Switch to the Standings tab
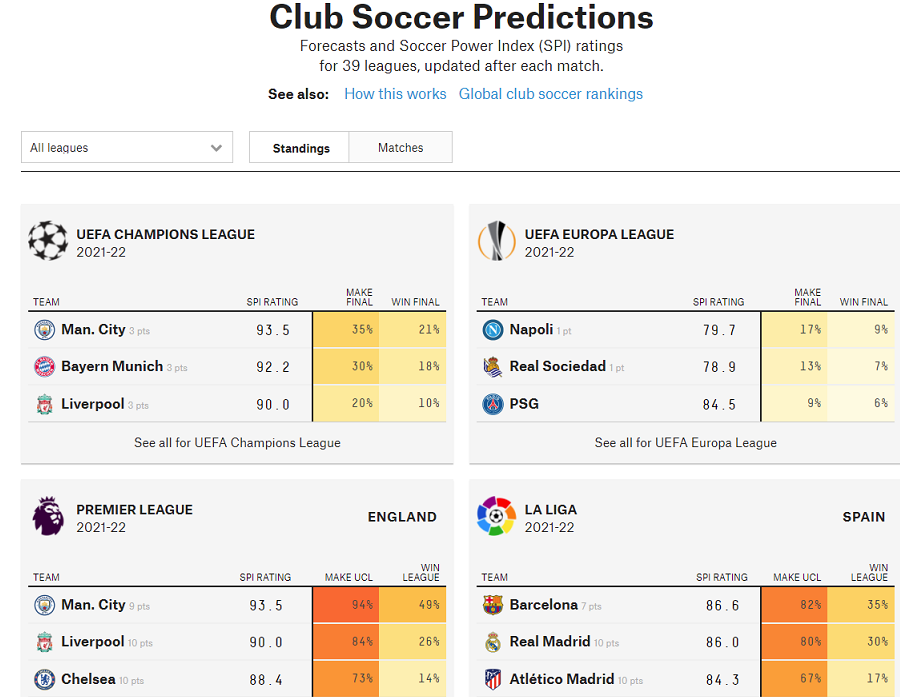Screen dimensions: 900x697 click(x=301, y=148)
